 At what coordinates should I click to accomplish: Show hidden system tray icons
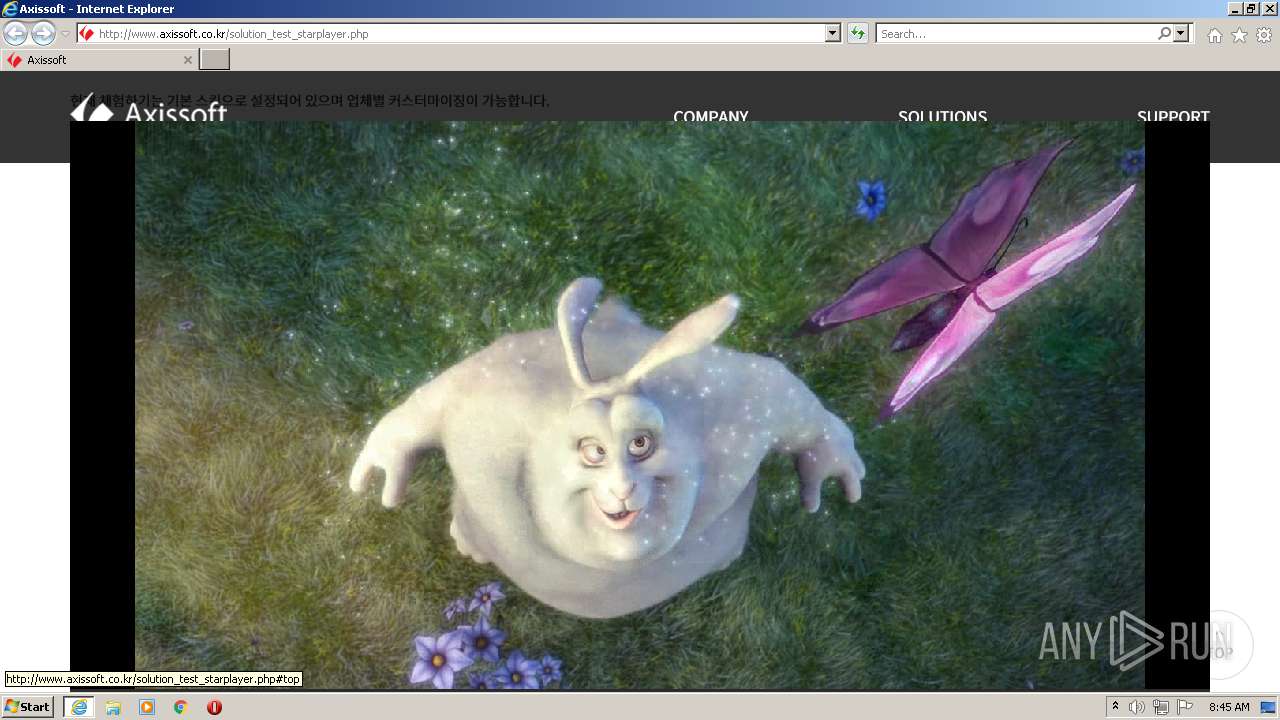click(1116, 707)
